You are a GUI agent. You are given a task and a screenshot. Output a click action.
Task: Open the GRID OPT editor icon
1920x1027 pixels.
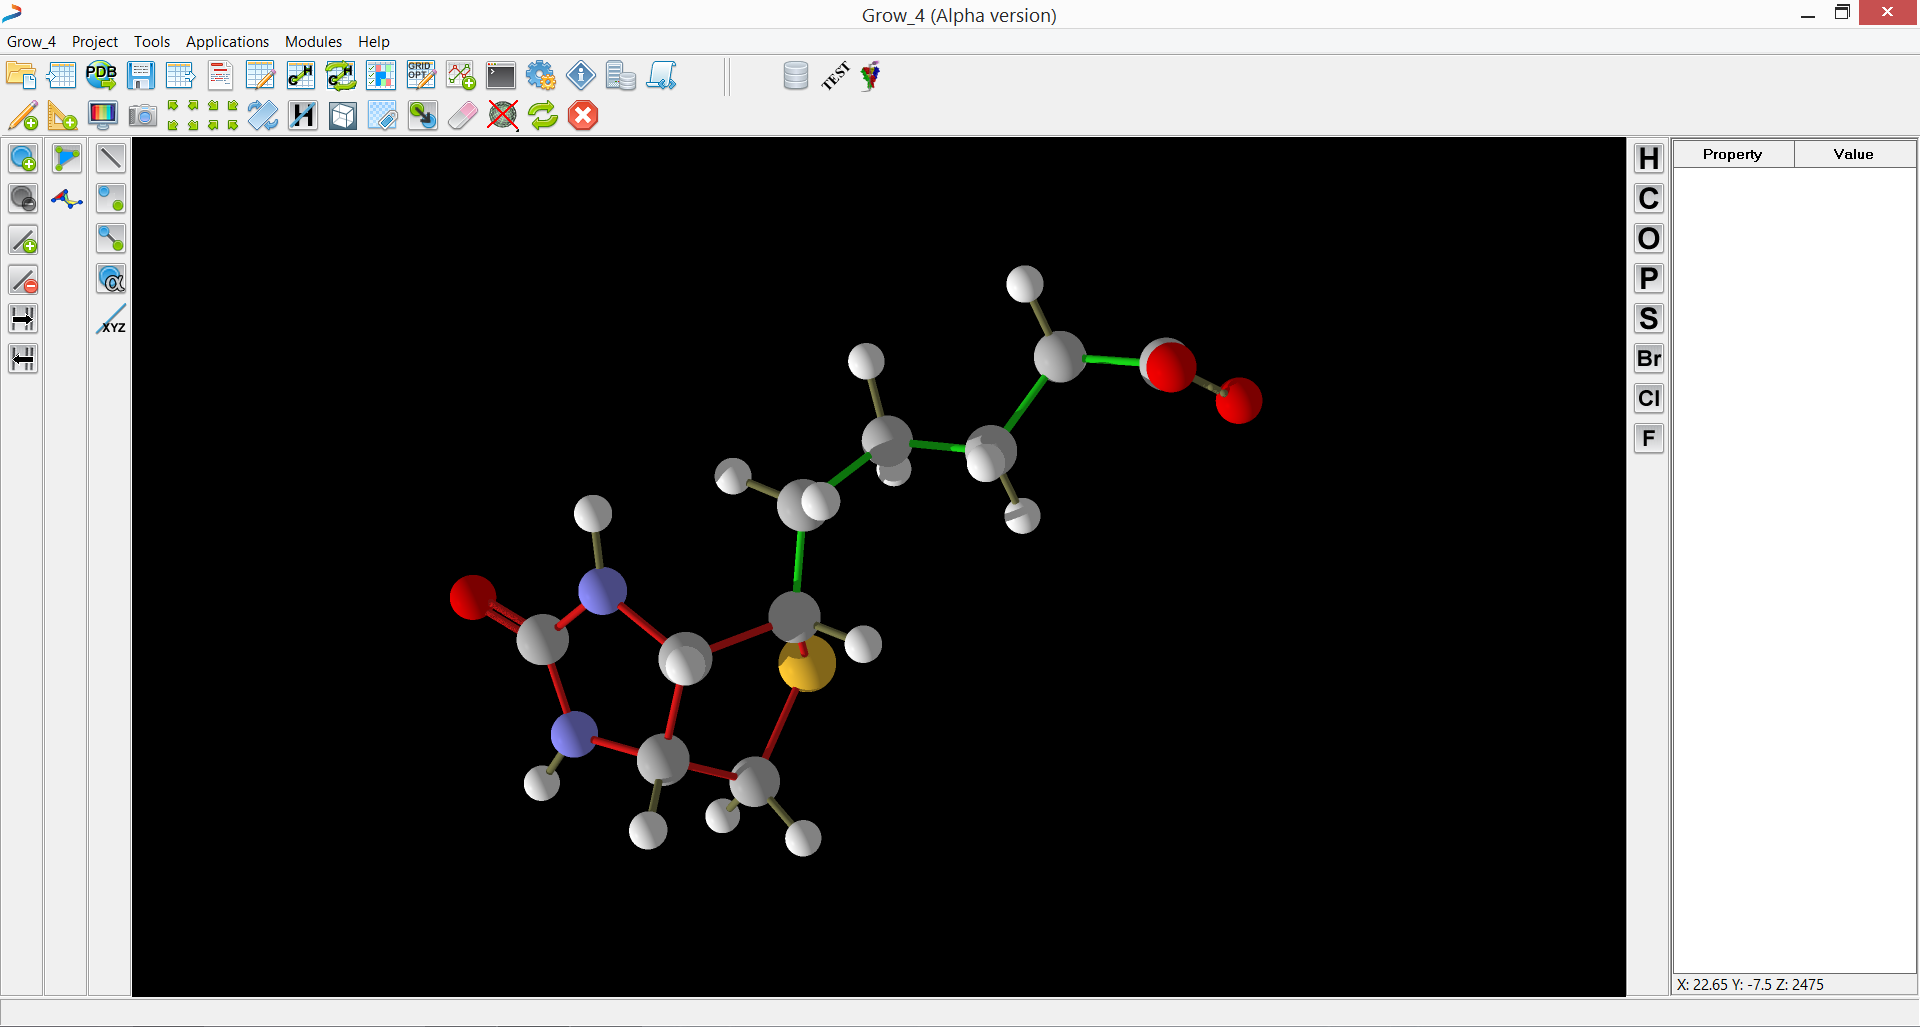click(x=421, y=76)
